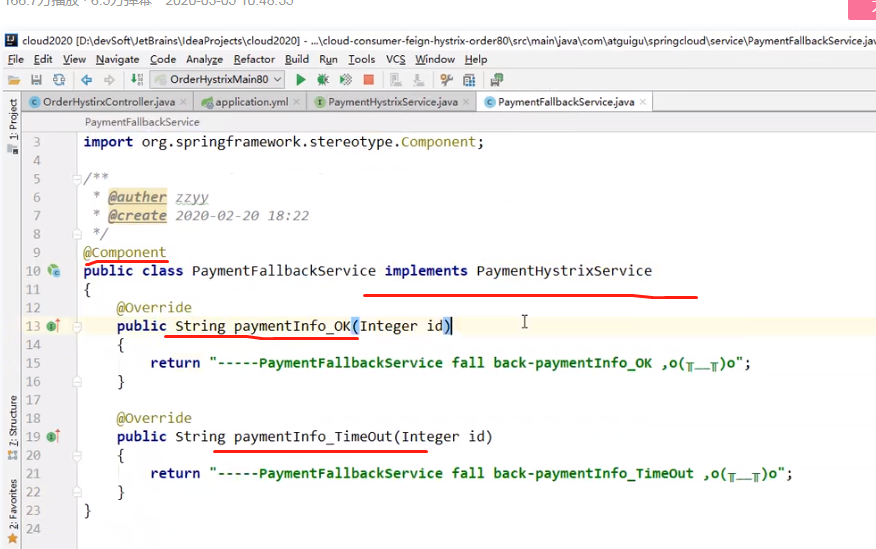
Task: Switch to OrderHystirxController.java tab
Action: pos(109,102)
